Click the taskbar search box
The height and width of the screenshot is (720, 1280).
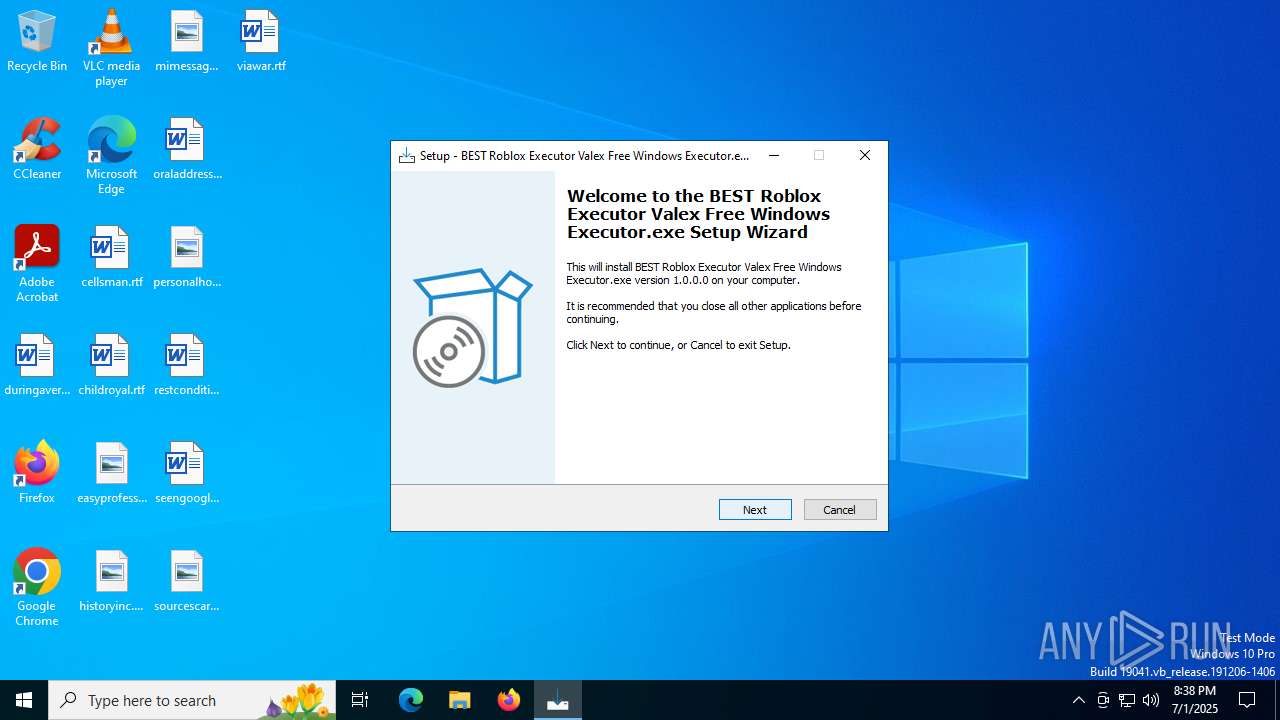[x=192, y=700]
